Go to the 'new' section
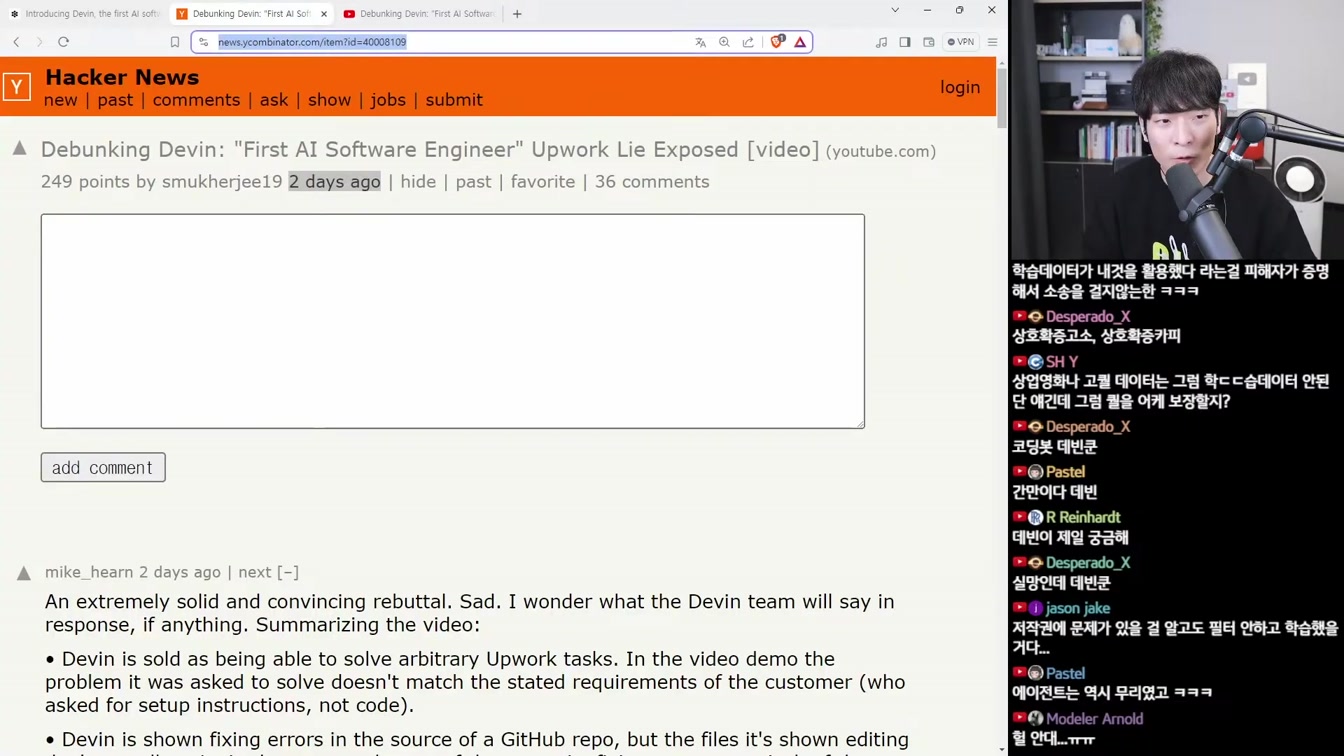The image size is (1344, 756). [61, 100]
